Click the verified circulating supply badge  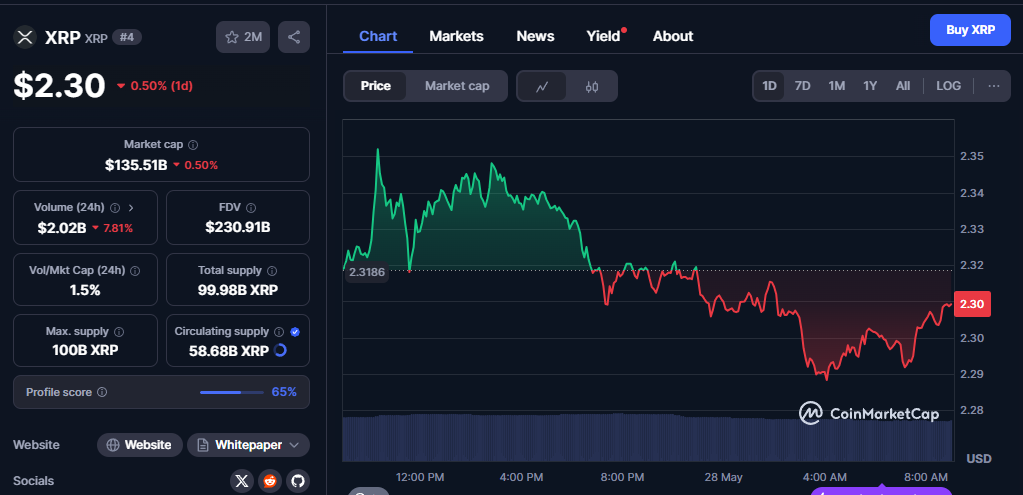pos(295,331)
